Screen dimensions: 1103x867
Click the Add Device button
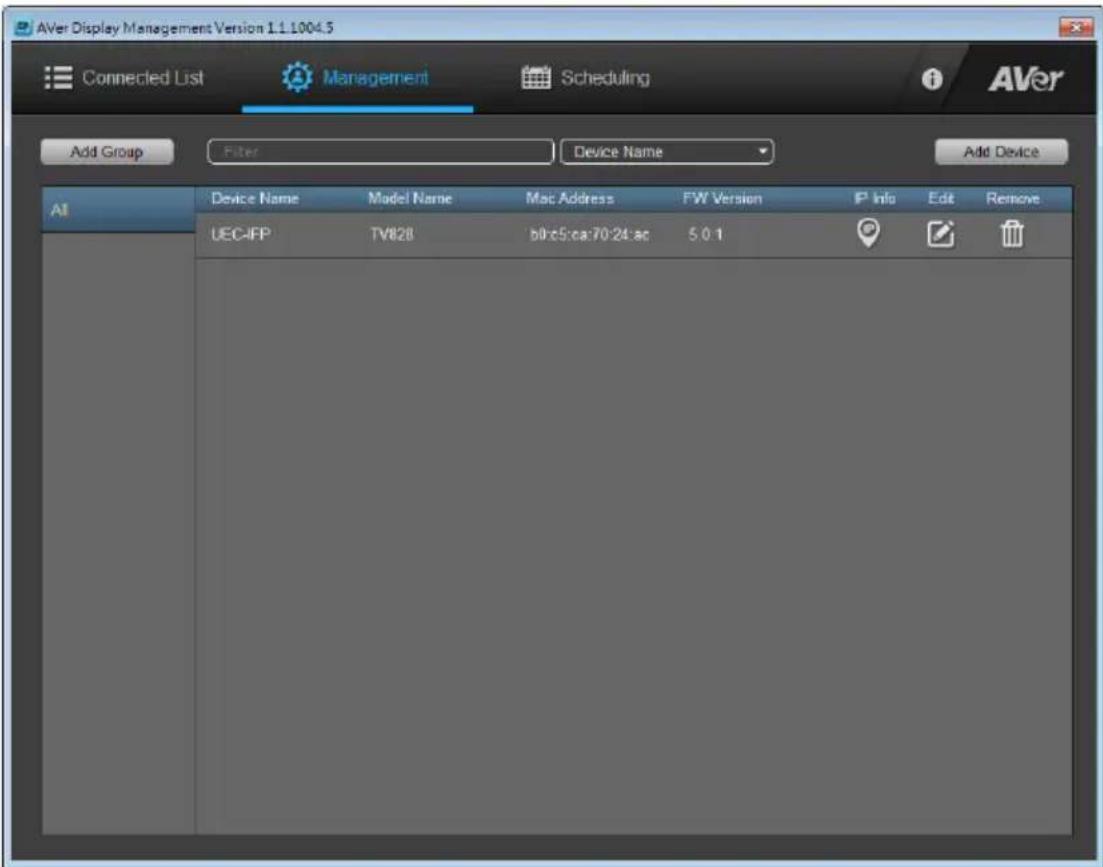tap(1001, 152)
